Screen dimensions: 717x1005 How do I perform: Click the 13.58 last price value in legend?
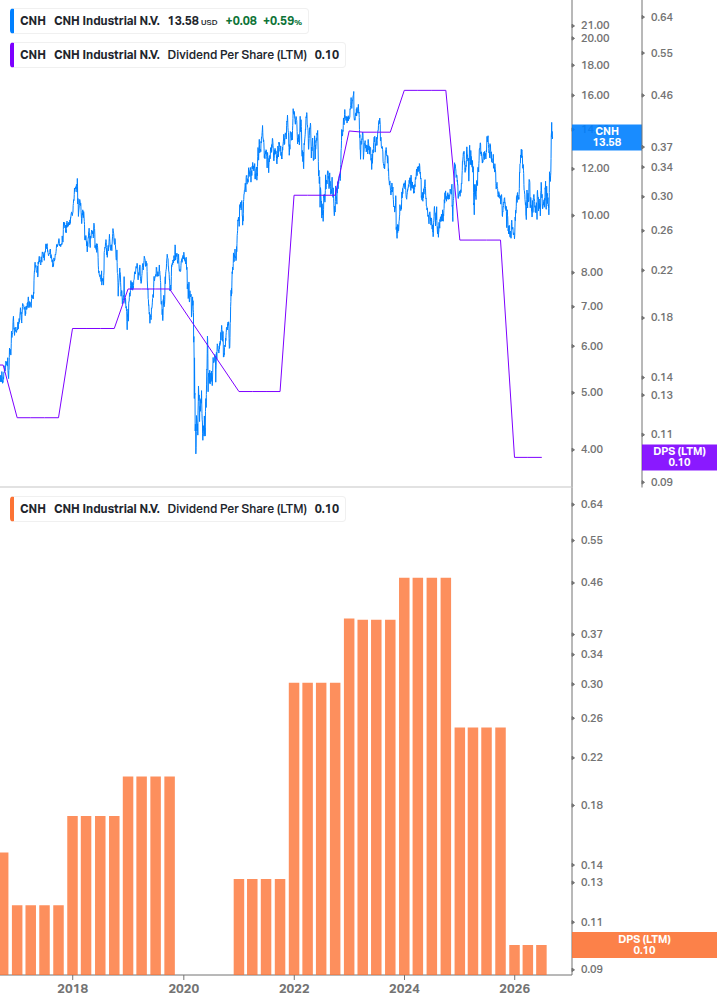point(183,21)
